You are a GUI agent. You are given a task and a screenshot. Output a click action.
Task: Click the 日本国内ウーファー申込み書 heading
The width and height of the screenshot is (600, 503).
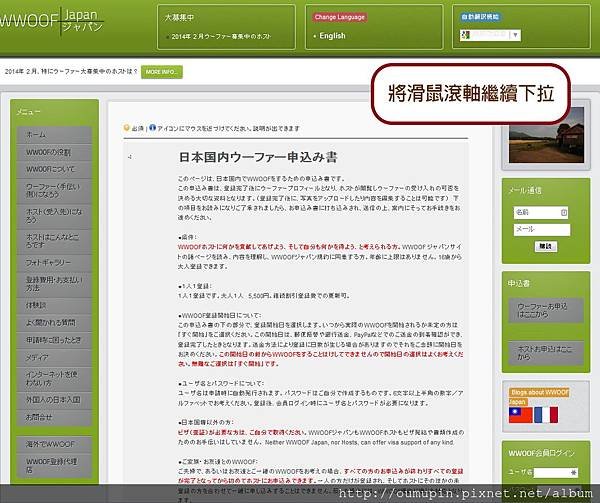258,157
